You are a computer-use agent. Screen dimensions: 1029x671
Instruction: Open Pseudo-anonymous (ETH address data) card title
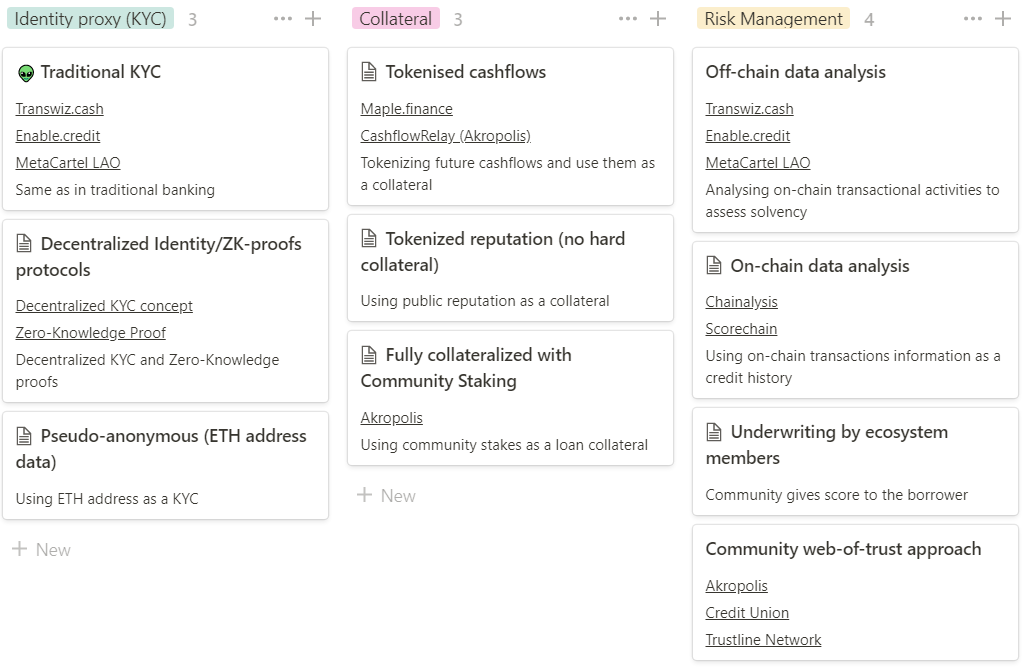pos(161,448)
